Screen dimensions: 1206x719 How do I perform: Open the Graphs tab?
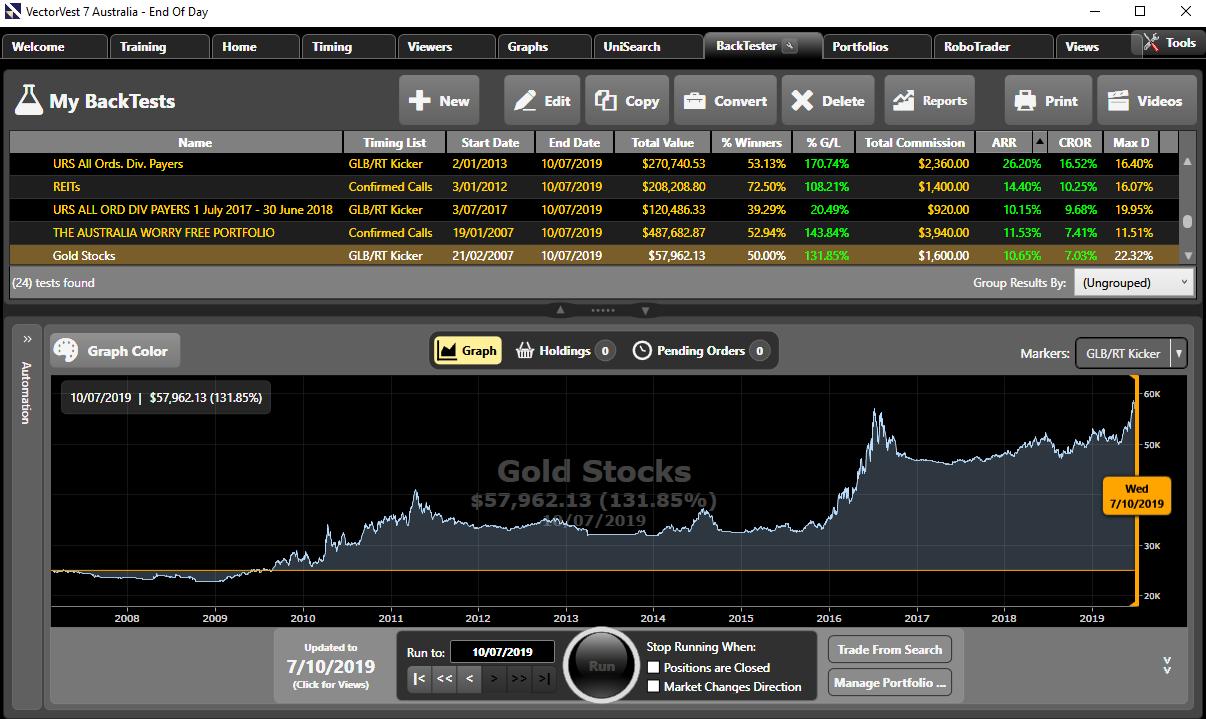(545, 47)
